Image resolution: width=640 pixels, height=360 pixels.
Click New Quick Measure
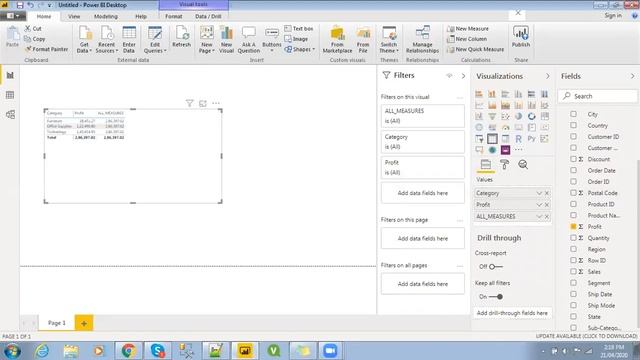pos(476,49)
